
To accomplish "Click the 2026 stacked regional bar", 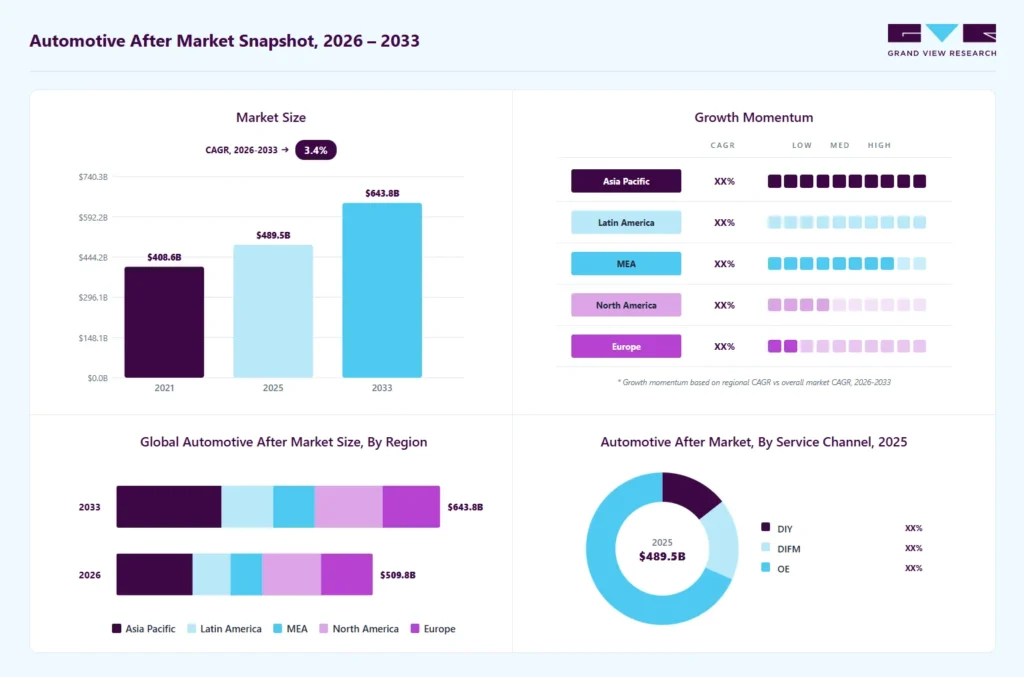I will (244, 575).
